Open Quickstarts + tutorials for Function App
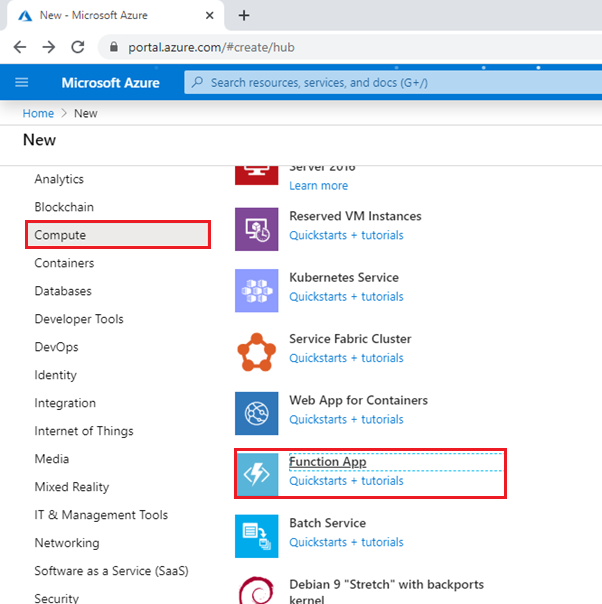The image size is (602, 604). pos(346,481)
